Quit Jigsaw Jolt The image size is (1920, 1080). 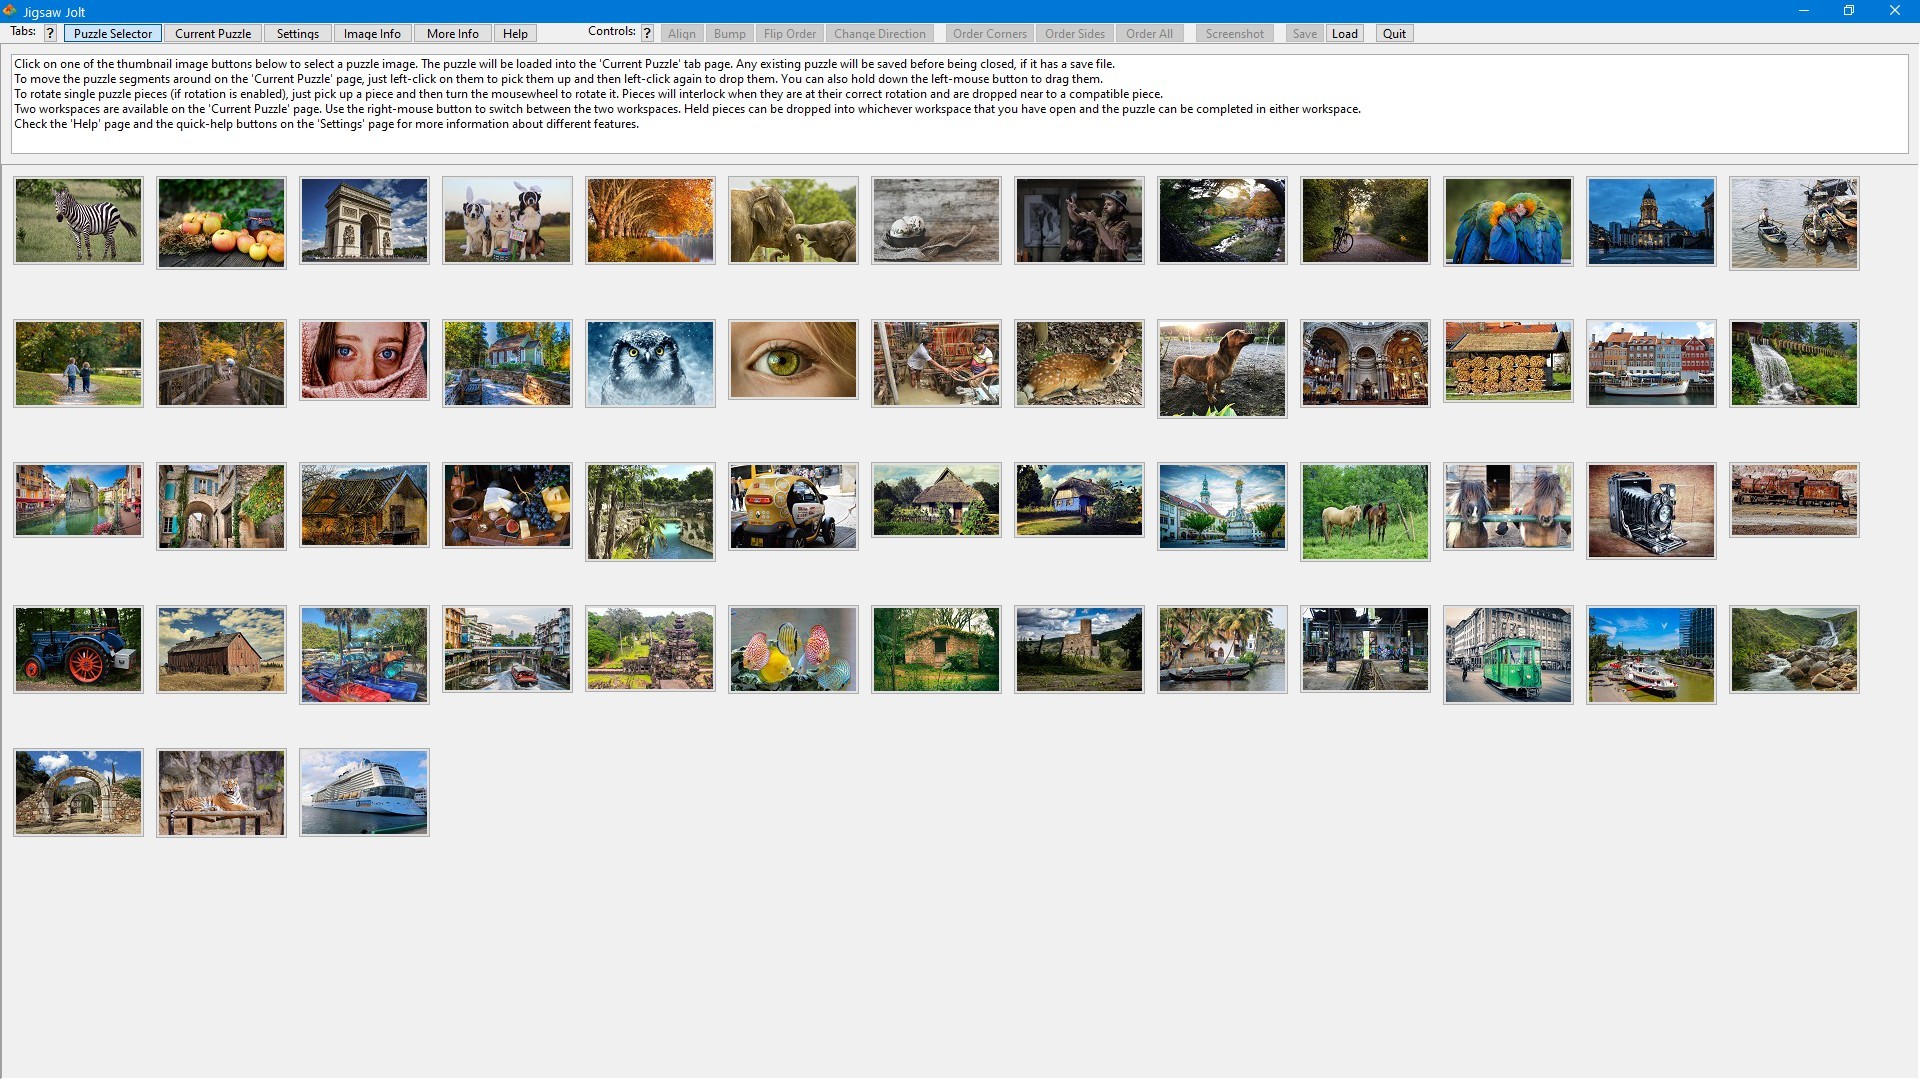(x=1393, y=33)
